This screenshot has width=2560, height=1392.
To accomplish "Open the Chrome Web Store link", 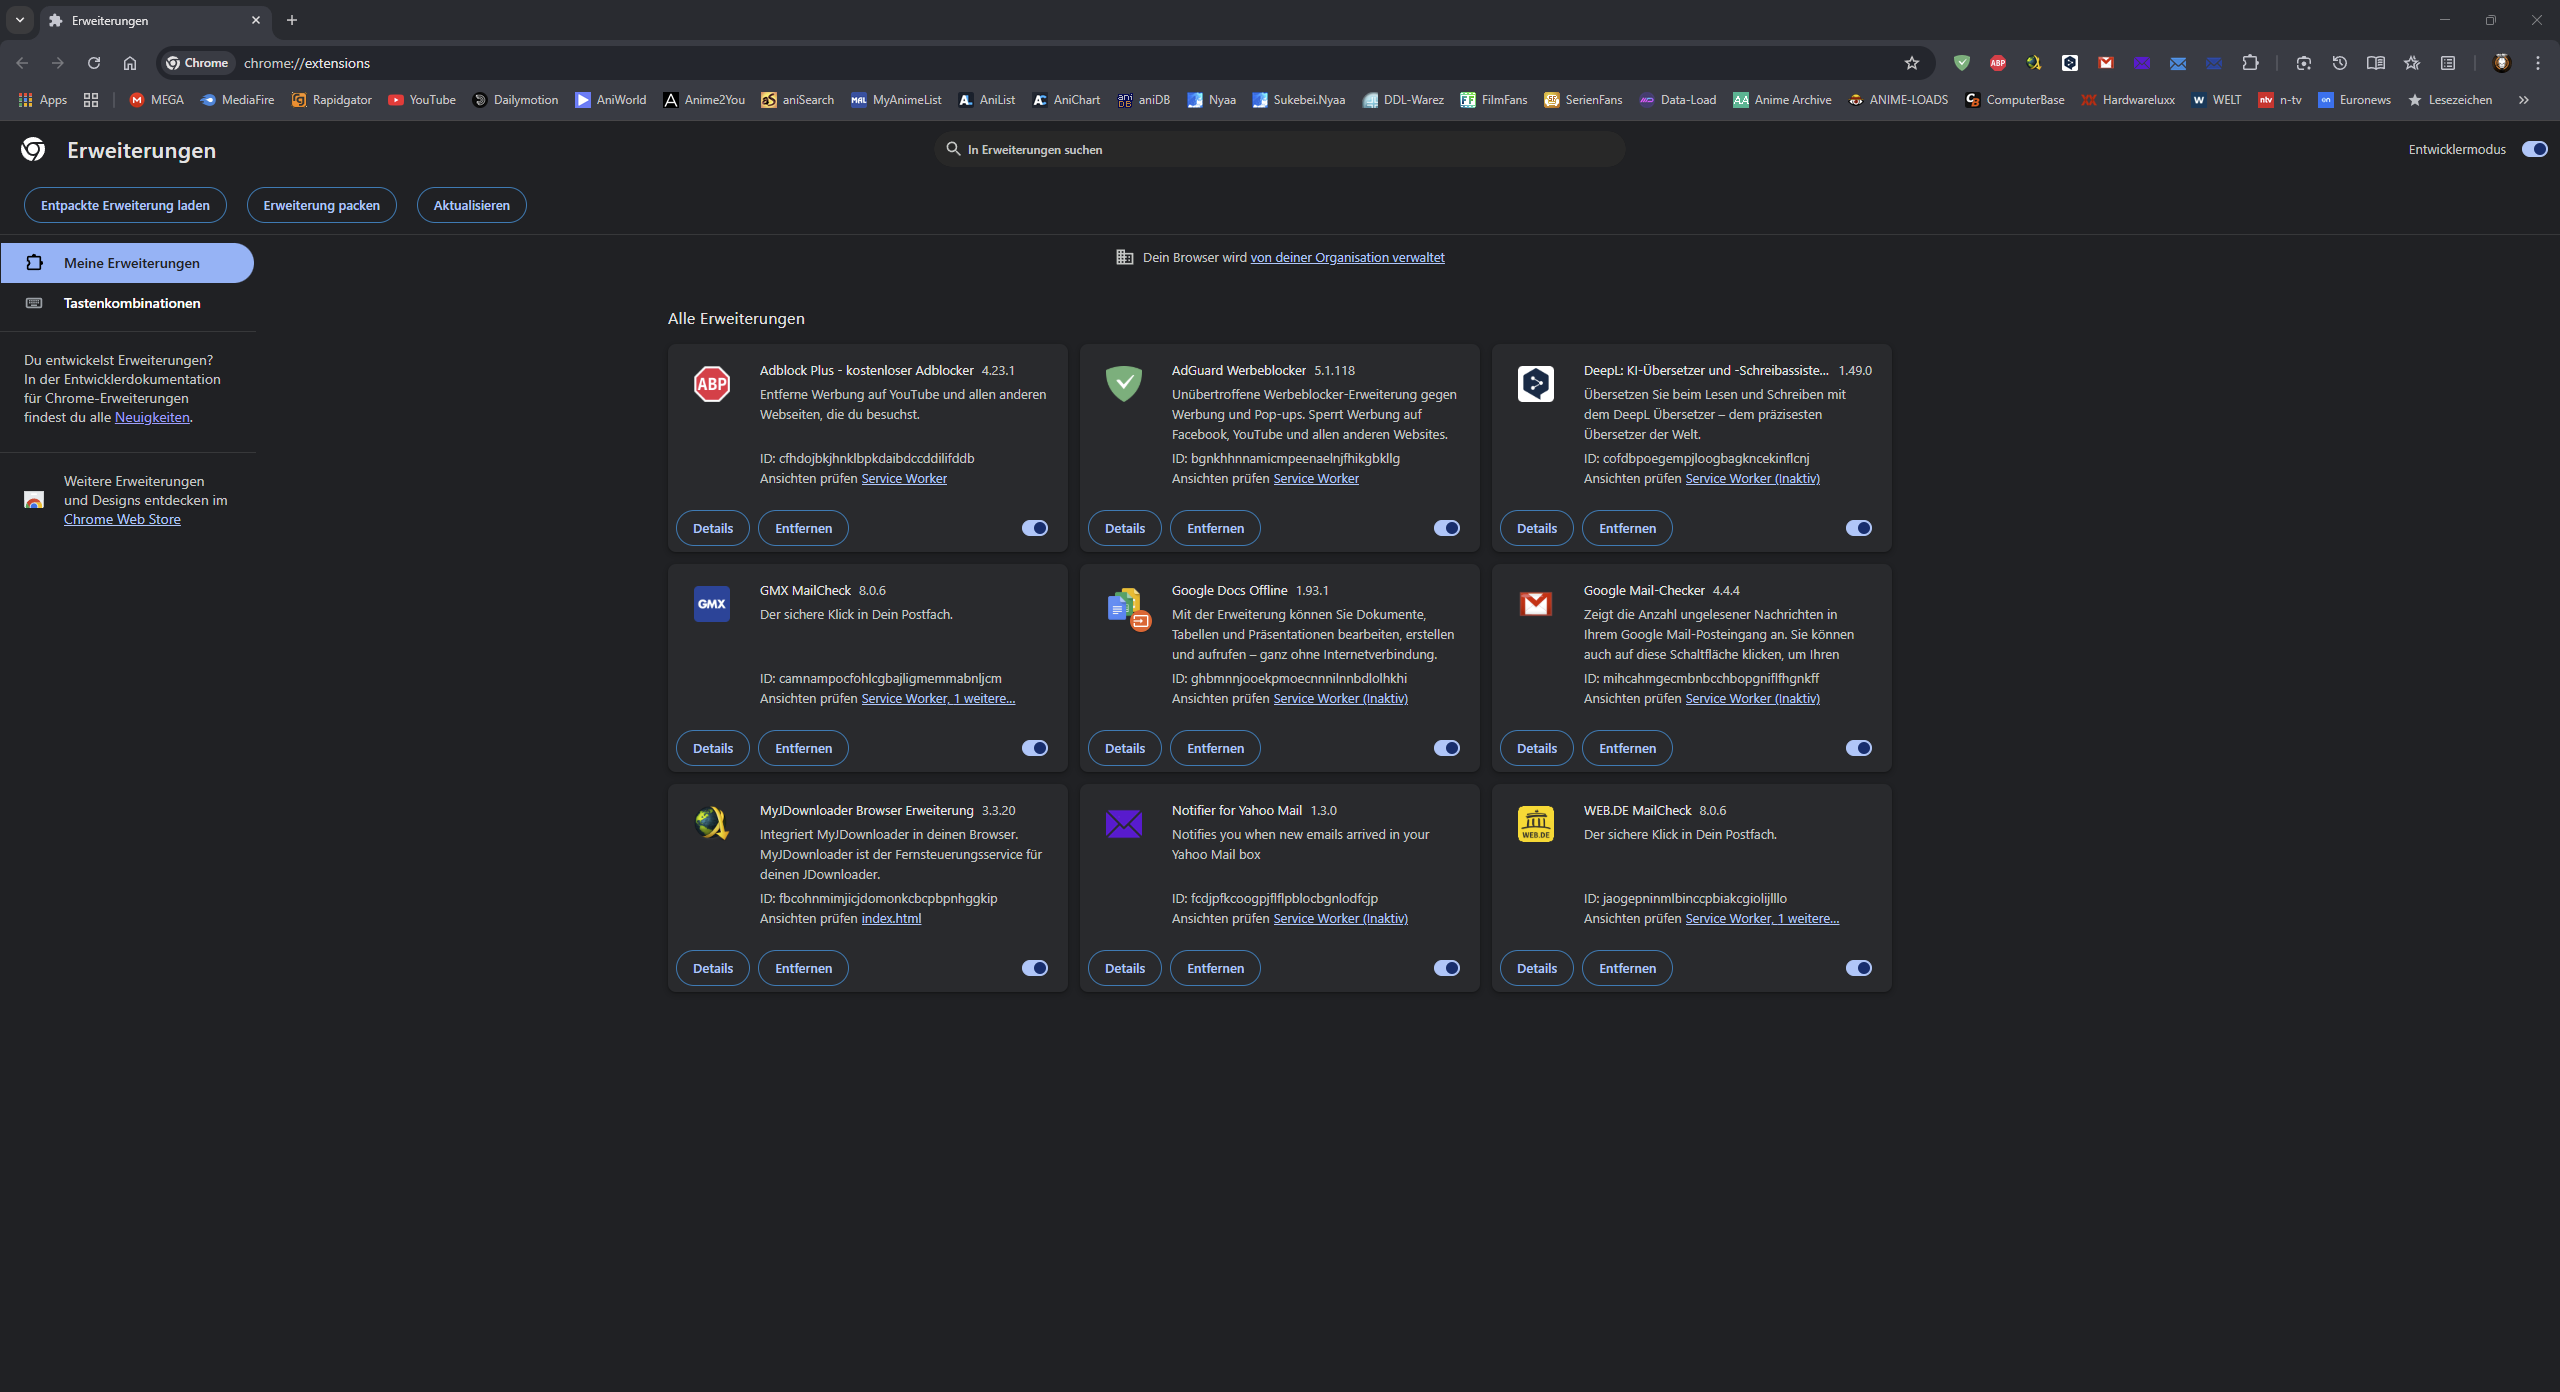I will pyautogui.click(x=122, y=519).
